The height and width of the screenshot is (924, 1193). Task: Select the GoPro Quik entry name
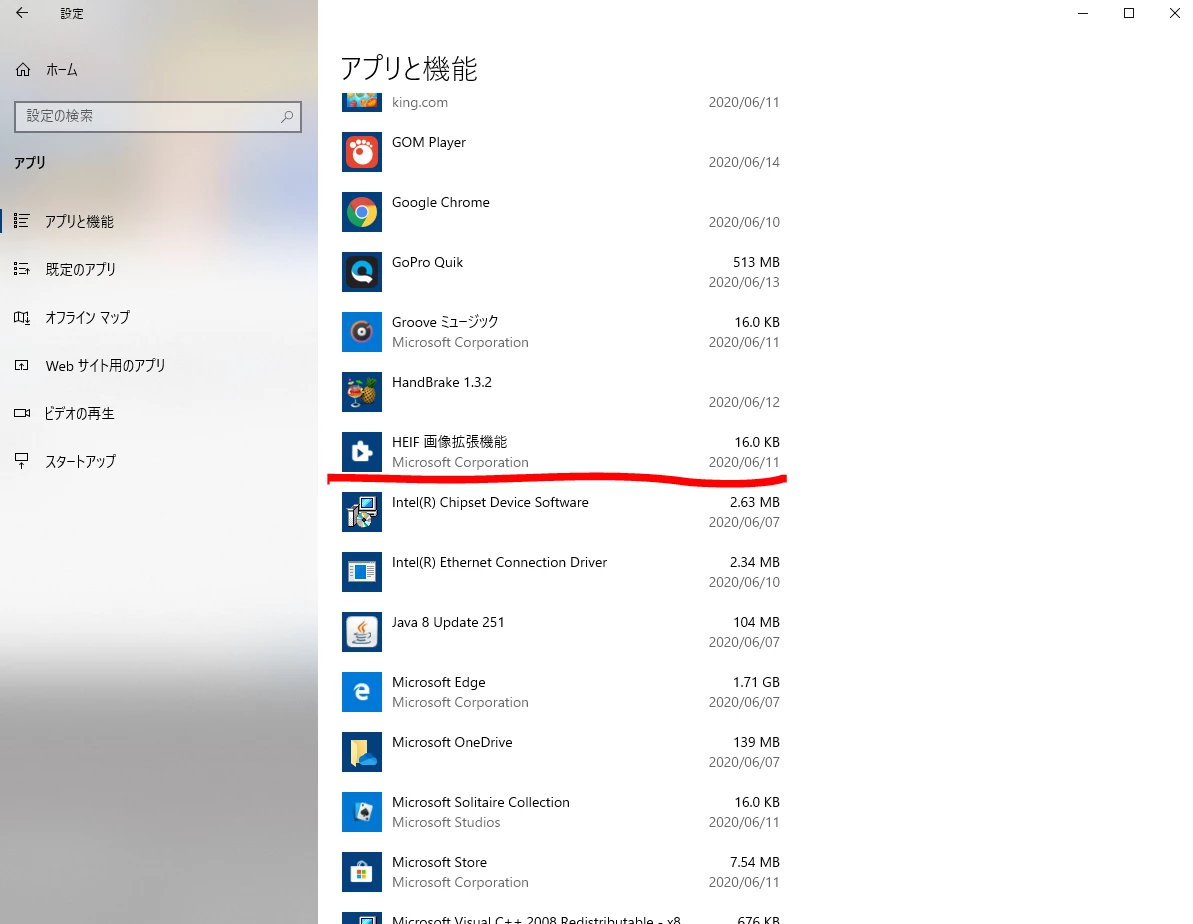pyautogui.click(x=427, y=263)
